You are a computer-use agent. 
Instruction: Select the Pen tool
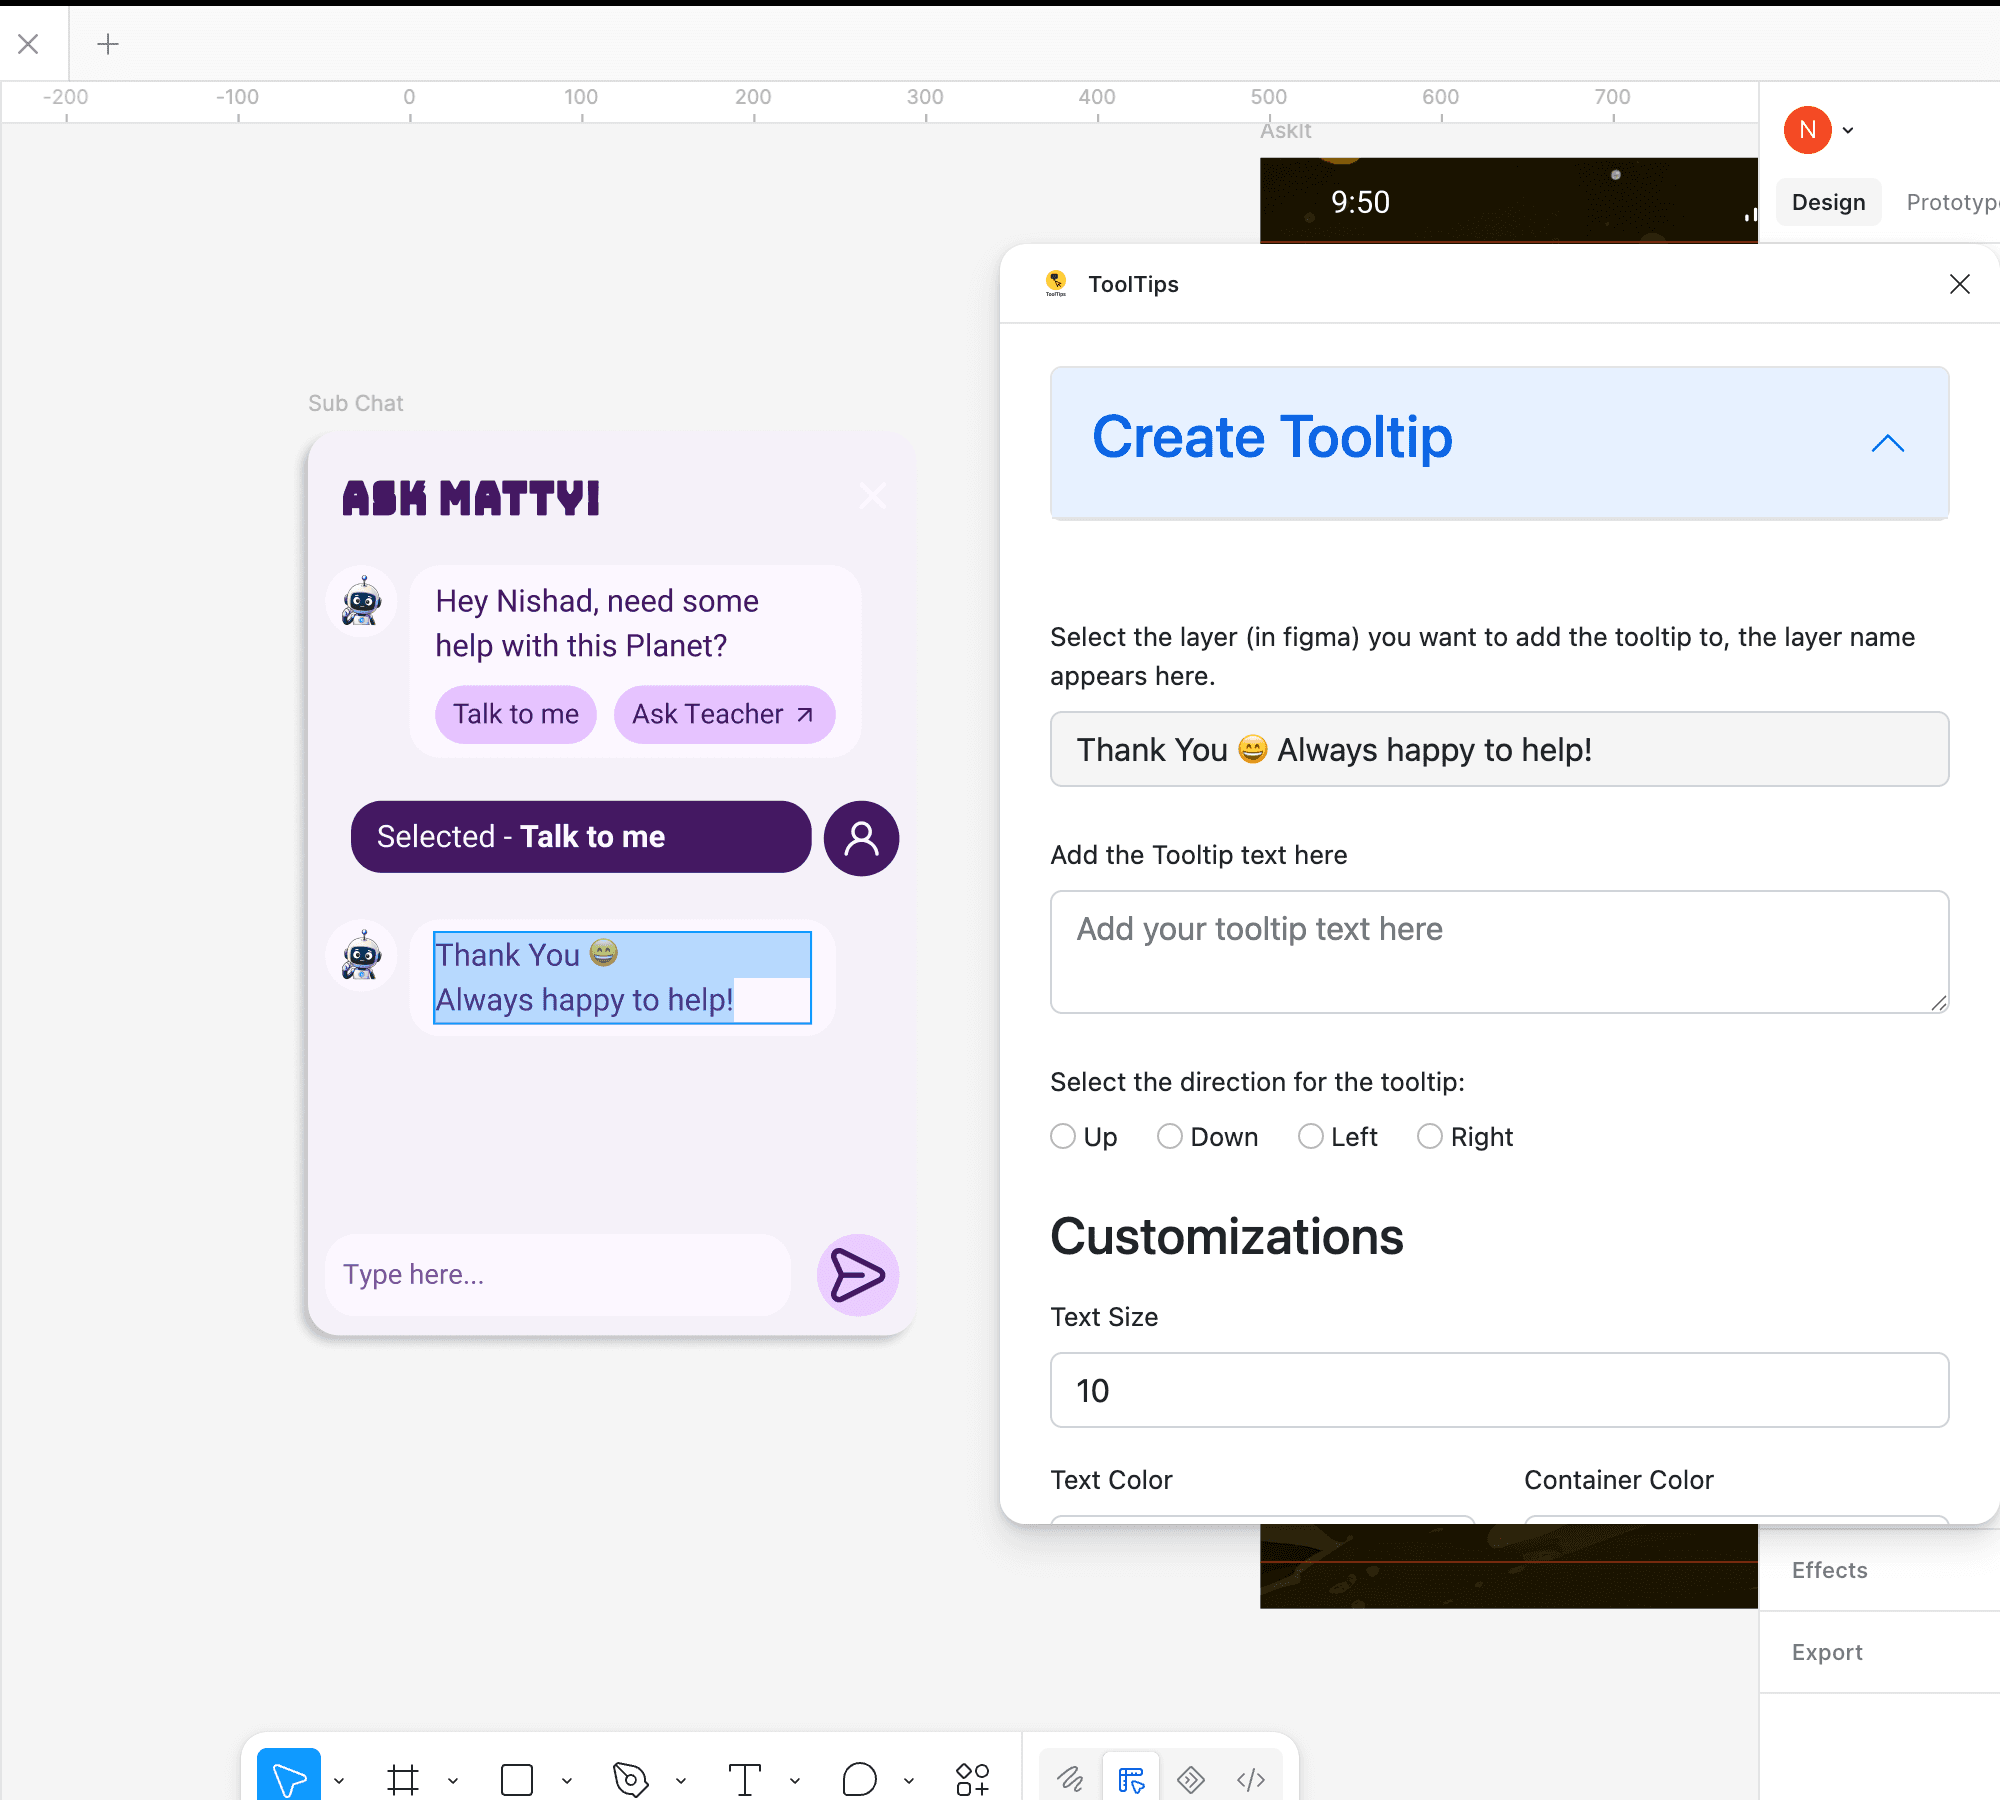pyautogui.click(x=631, y=1779)
